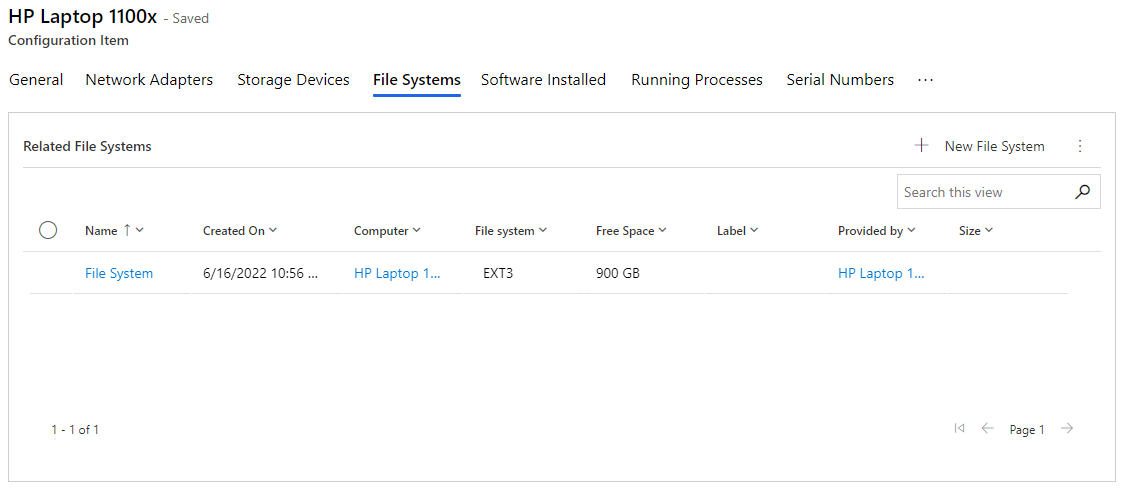Open the grid's vertical ellipsis menu
Viewport: 1126px width, 495px height.
[x=1080, y=146]
